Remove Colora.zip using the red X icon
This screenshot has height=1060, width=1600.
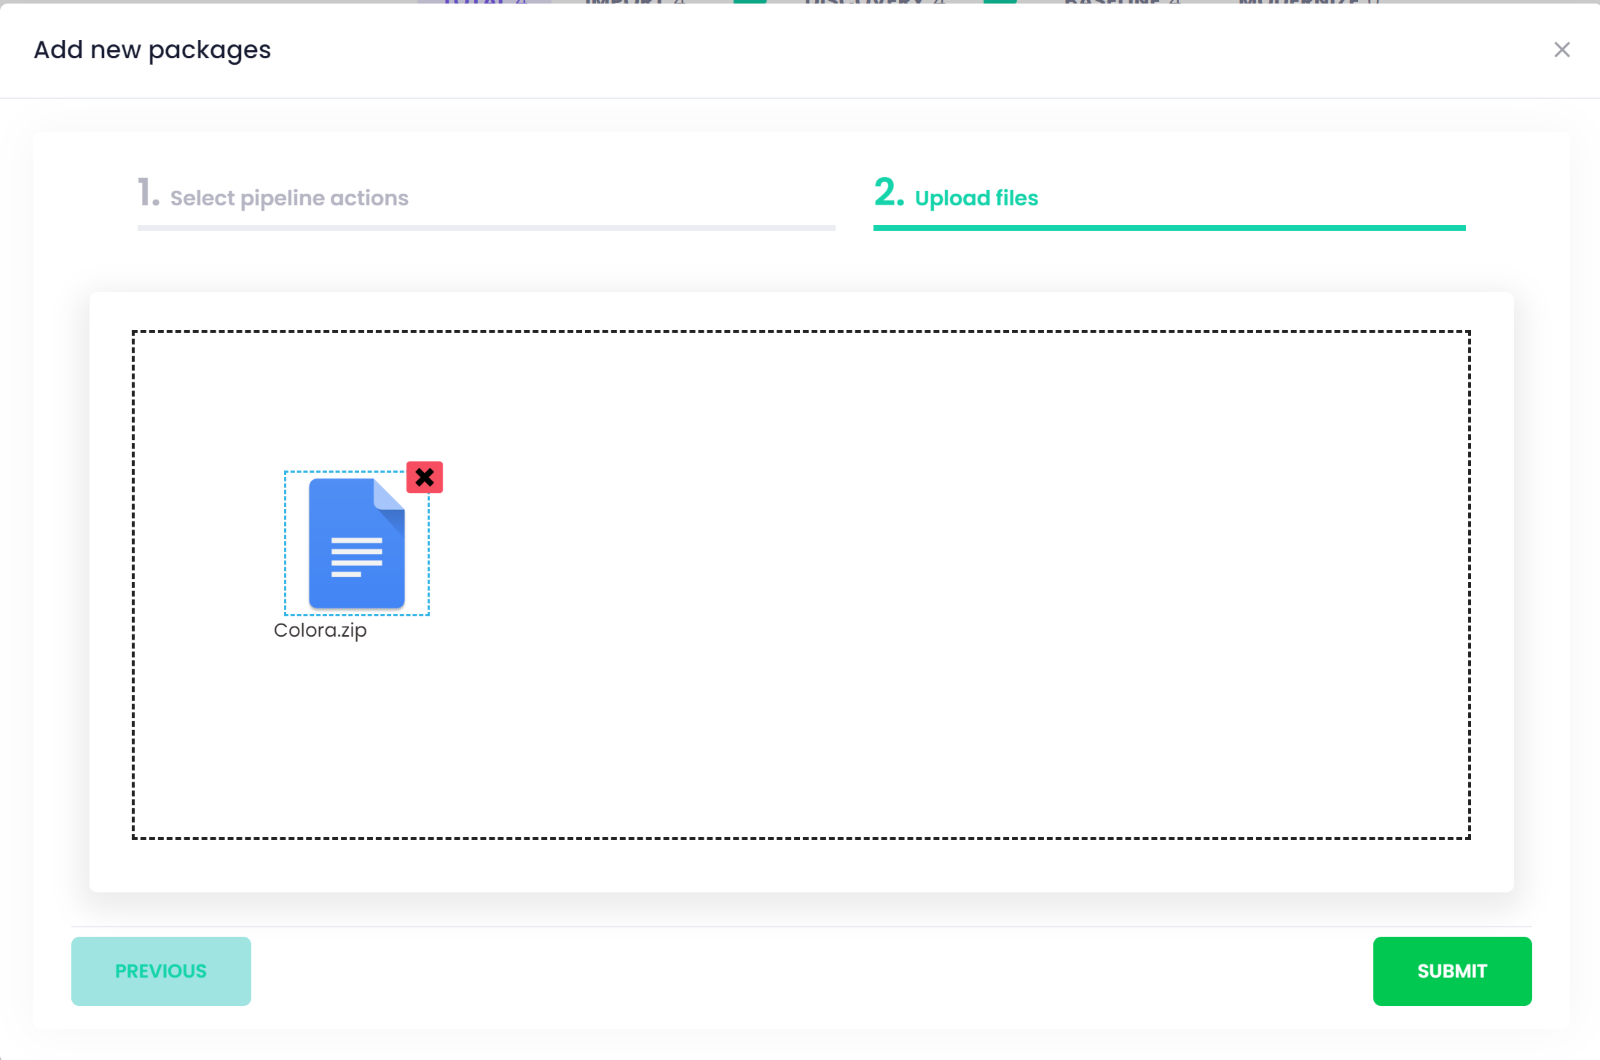pyautogui.click(x=424, y=478)
